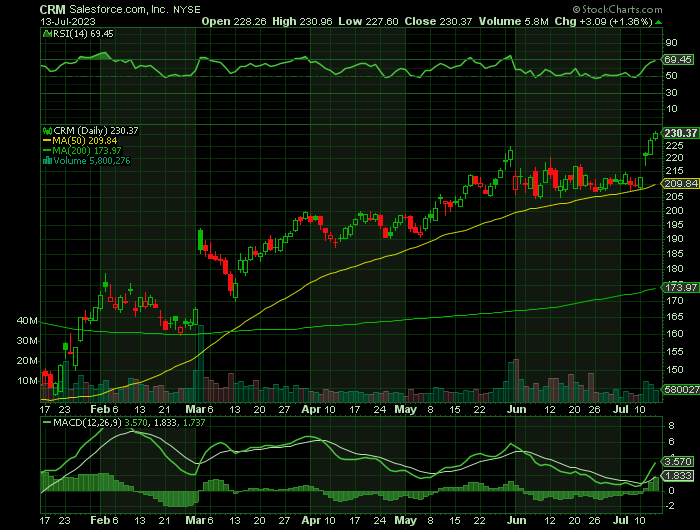Click the NYSE exchange label
The width and height of the screenshot is (700, 530).
pyautogui.click(x=187, y=9)
